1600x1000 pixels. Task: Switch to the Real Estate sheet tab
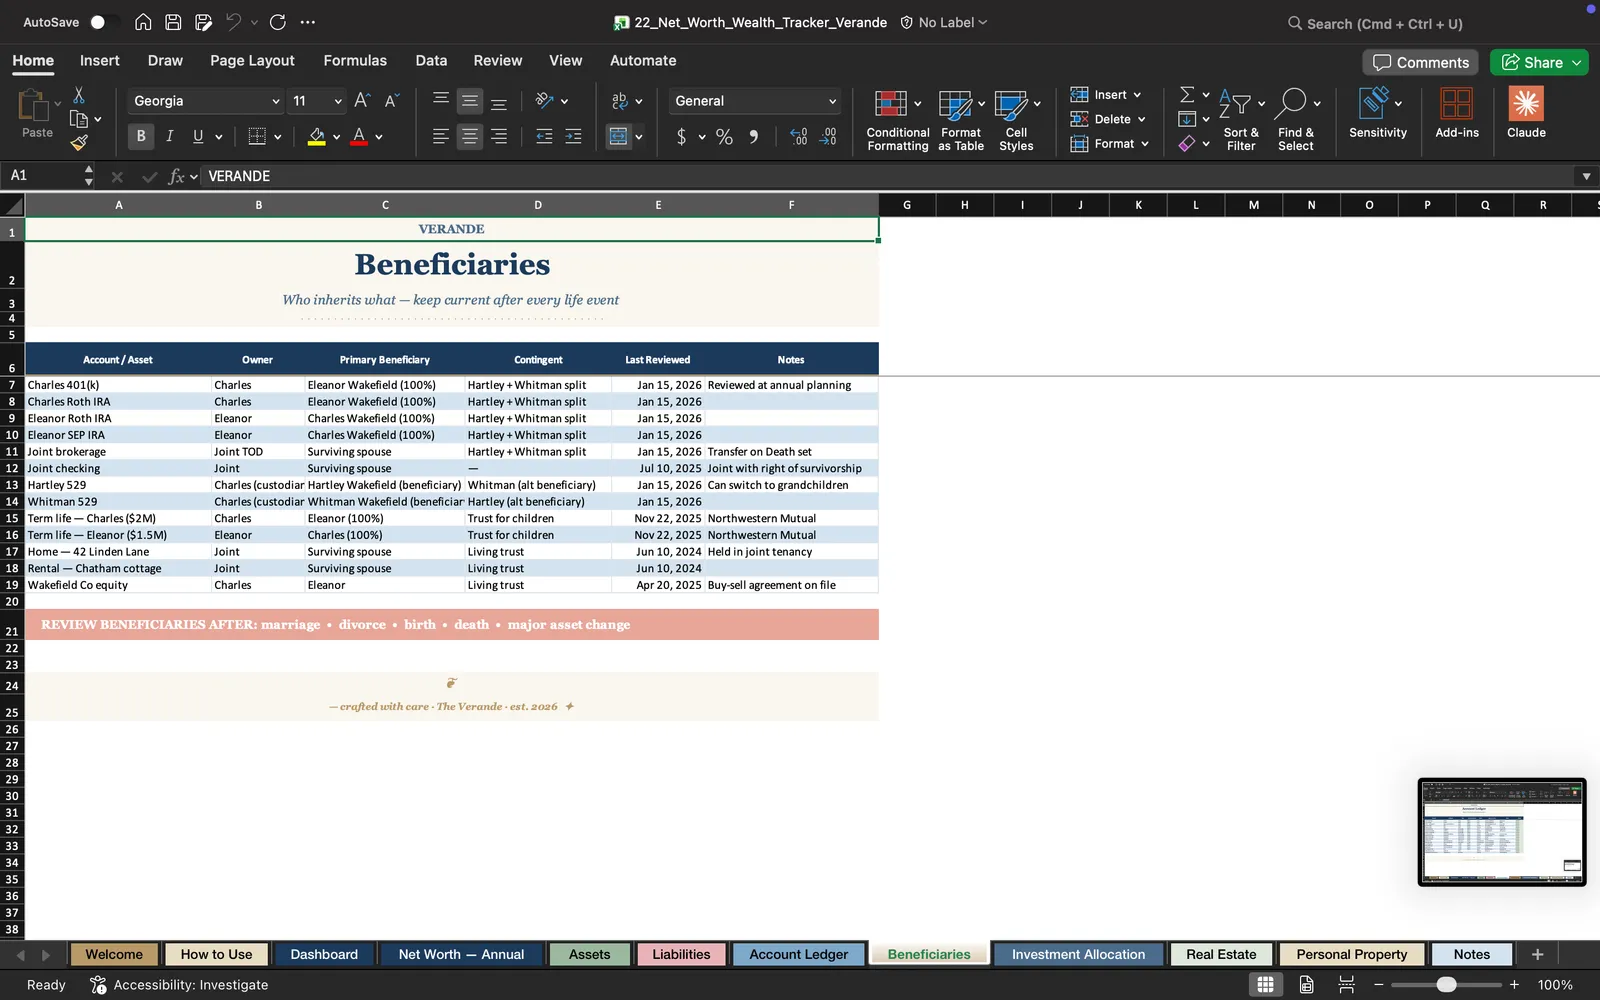[1221, 954]
